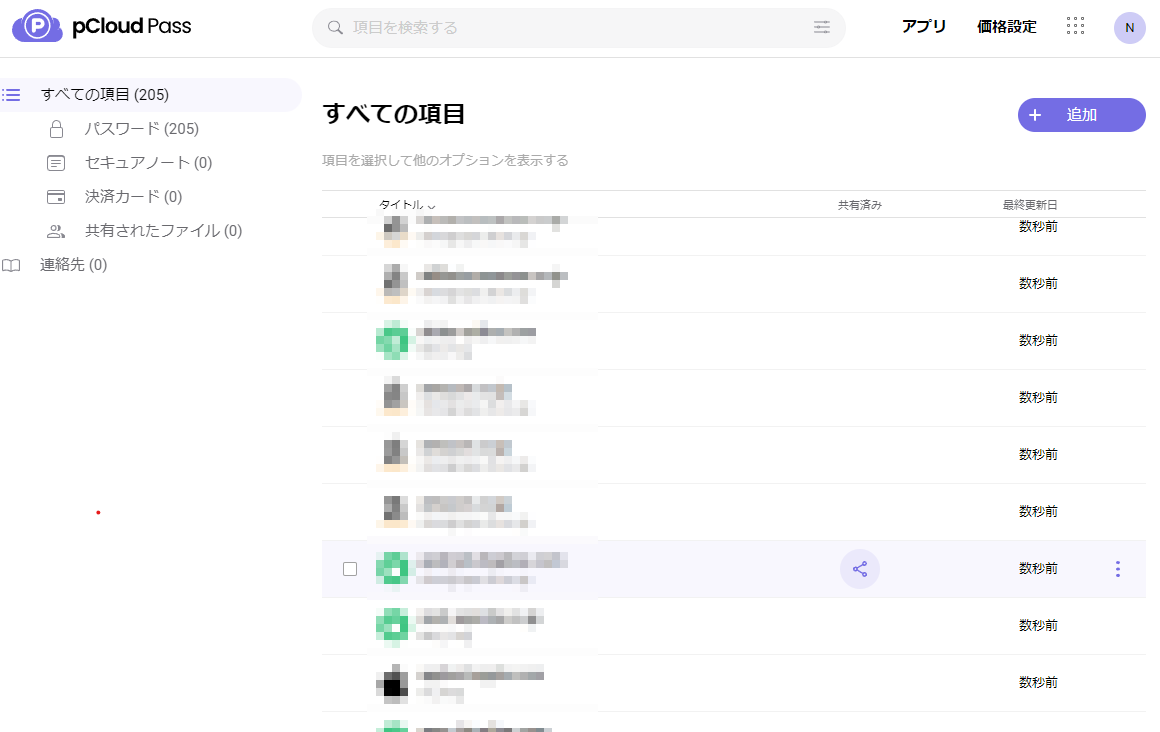Click the share icon on the highlighted row

(860, 569)
